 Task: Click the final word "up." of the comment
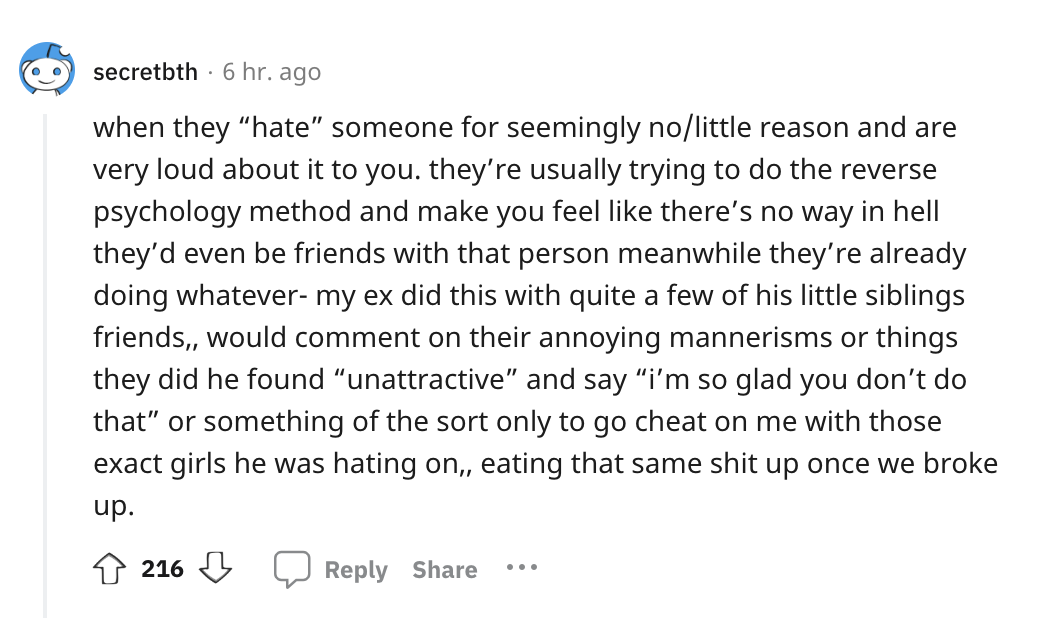112,506
